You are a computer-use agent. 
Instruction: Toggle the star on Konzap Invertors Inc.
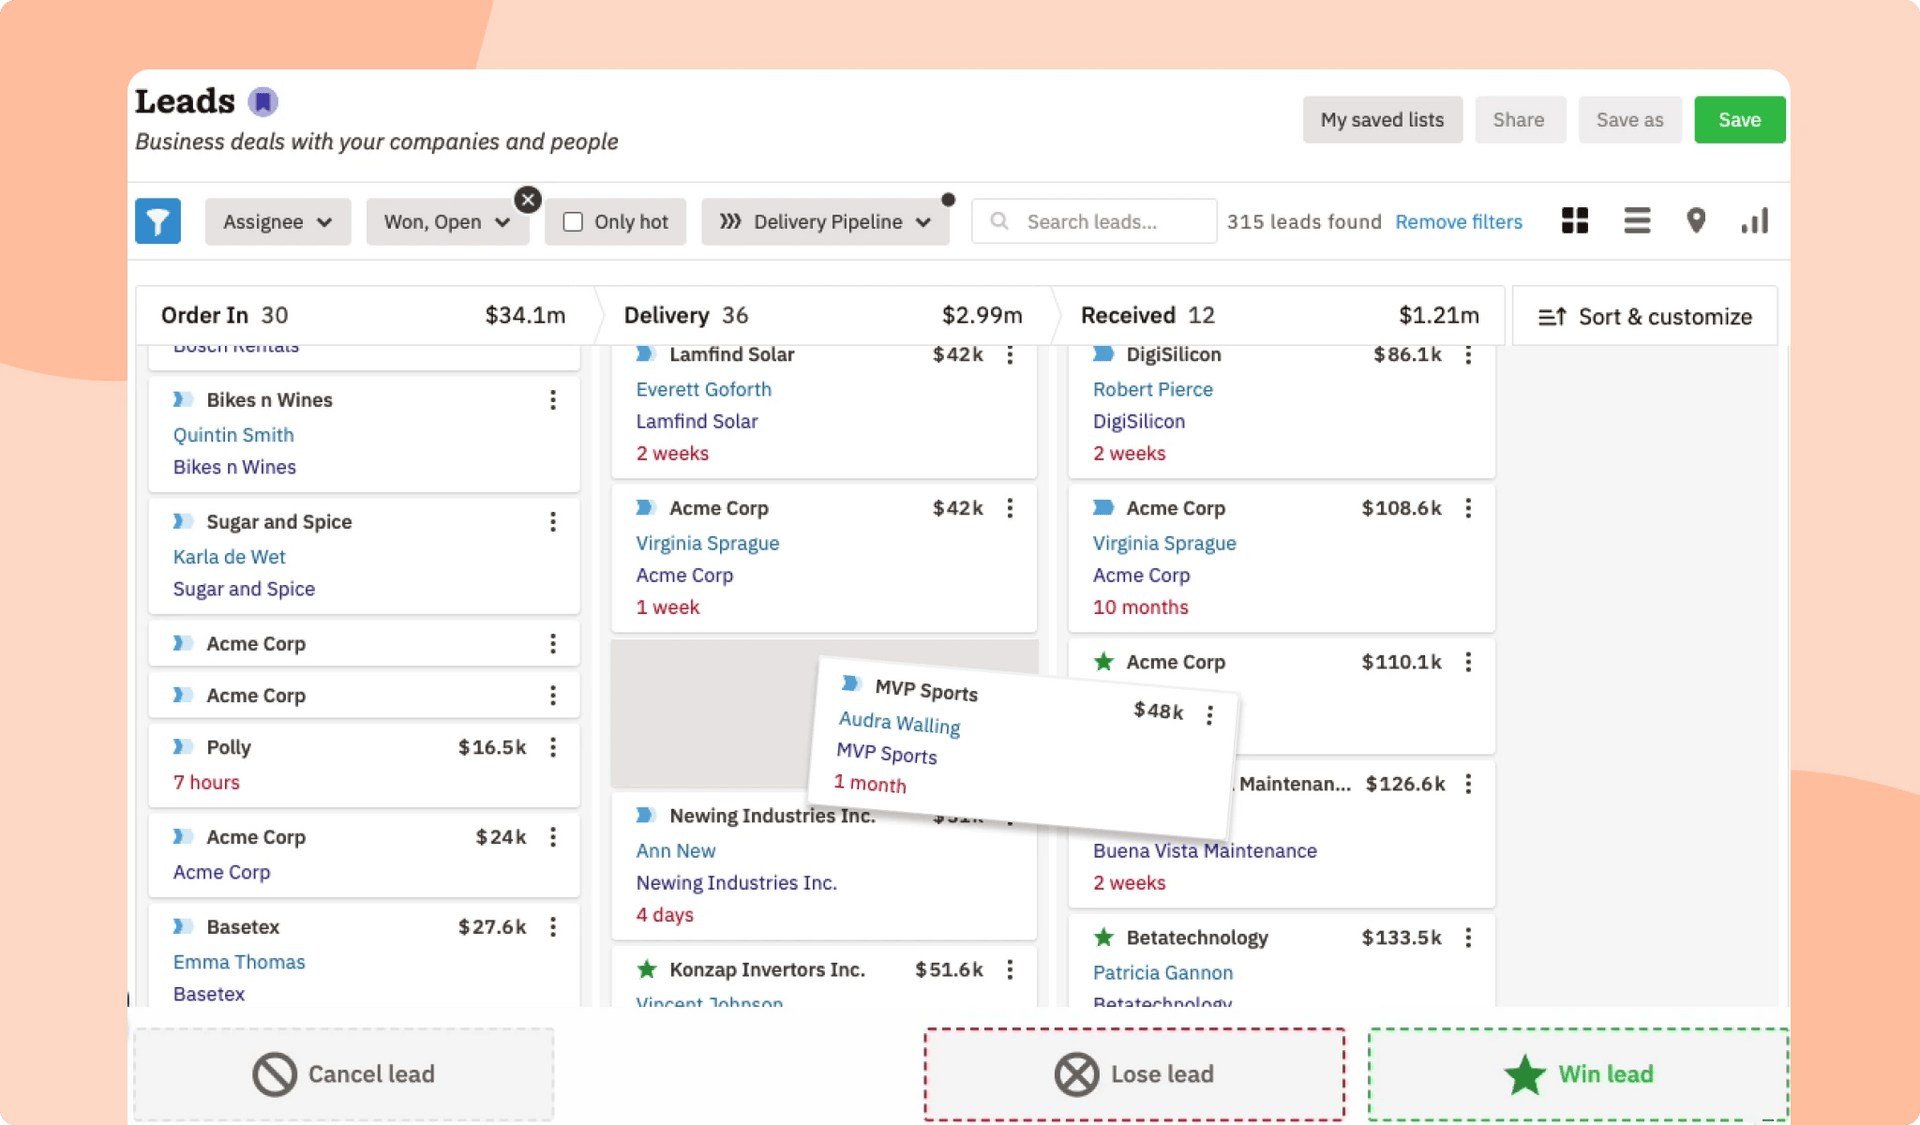point(647,969)
